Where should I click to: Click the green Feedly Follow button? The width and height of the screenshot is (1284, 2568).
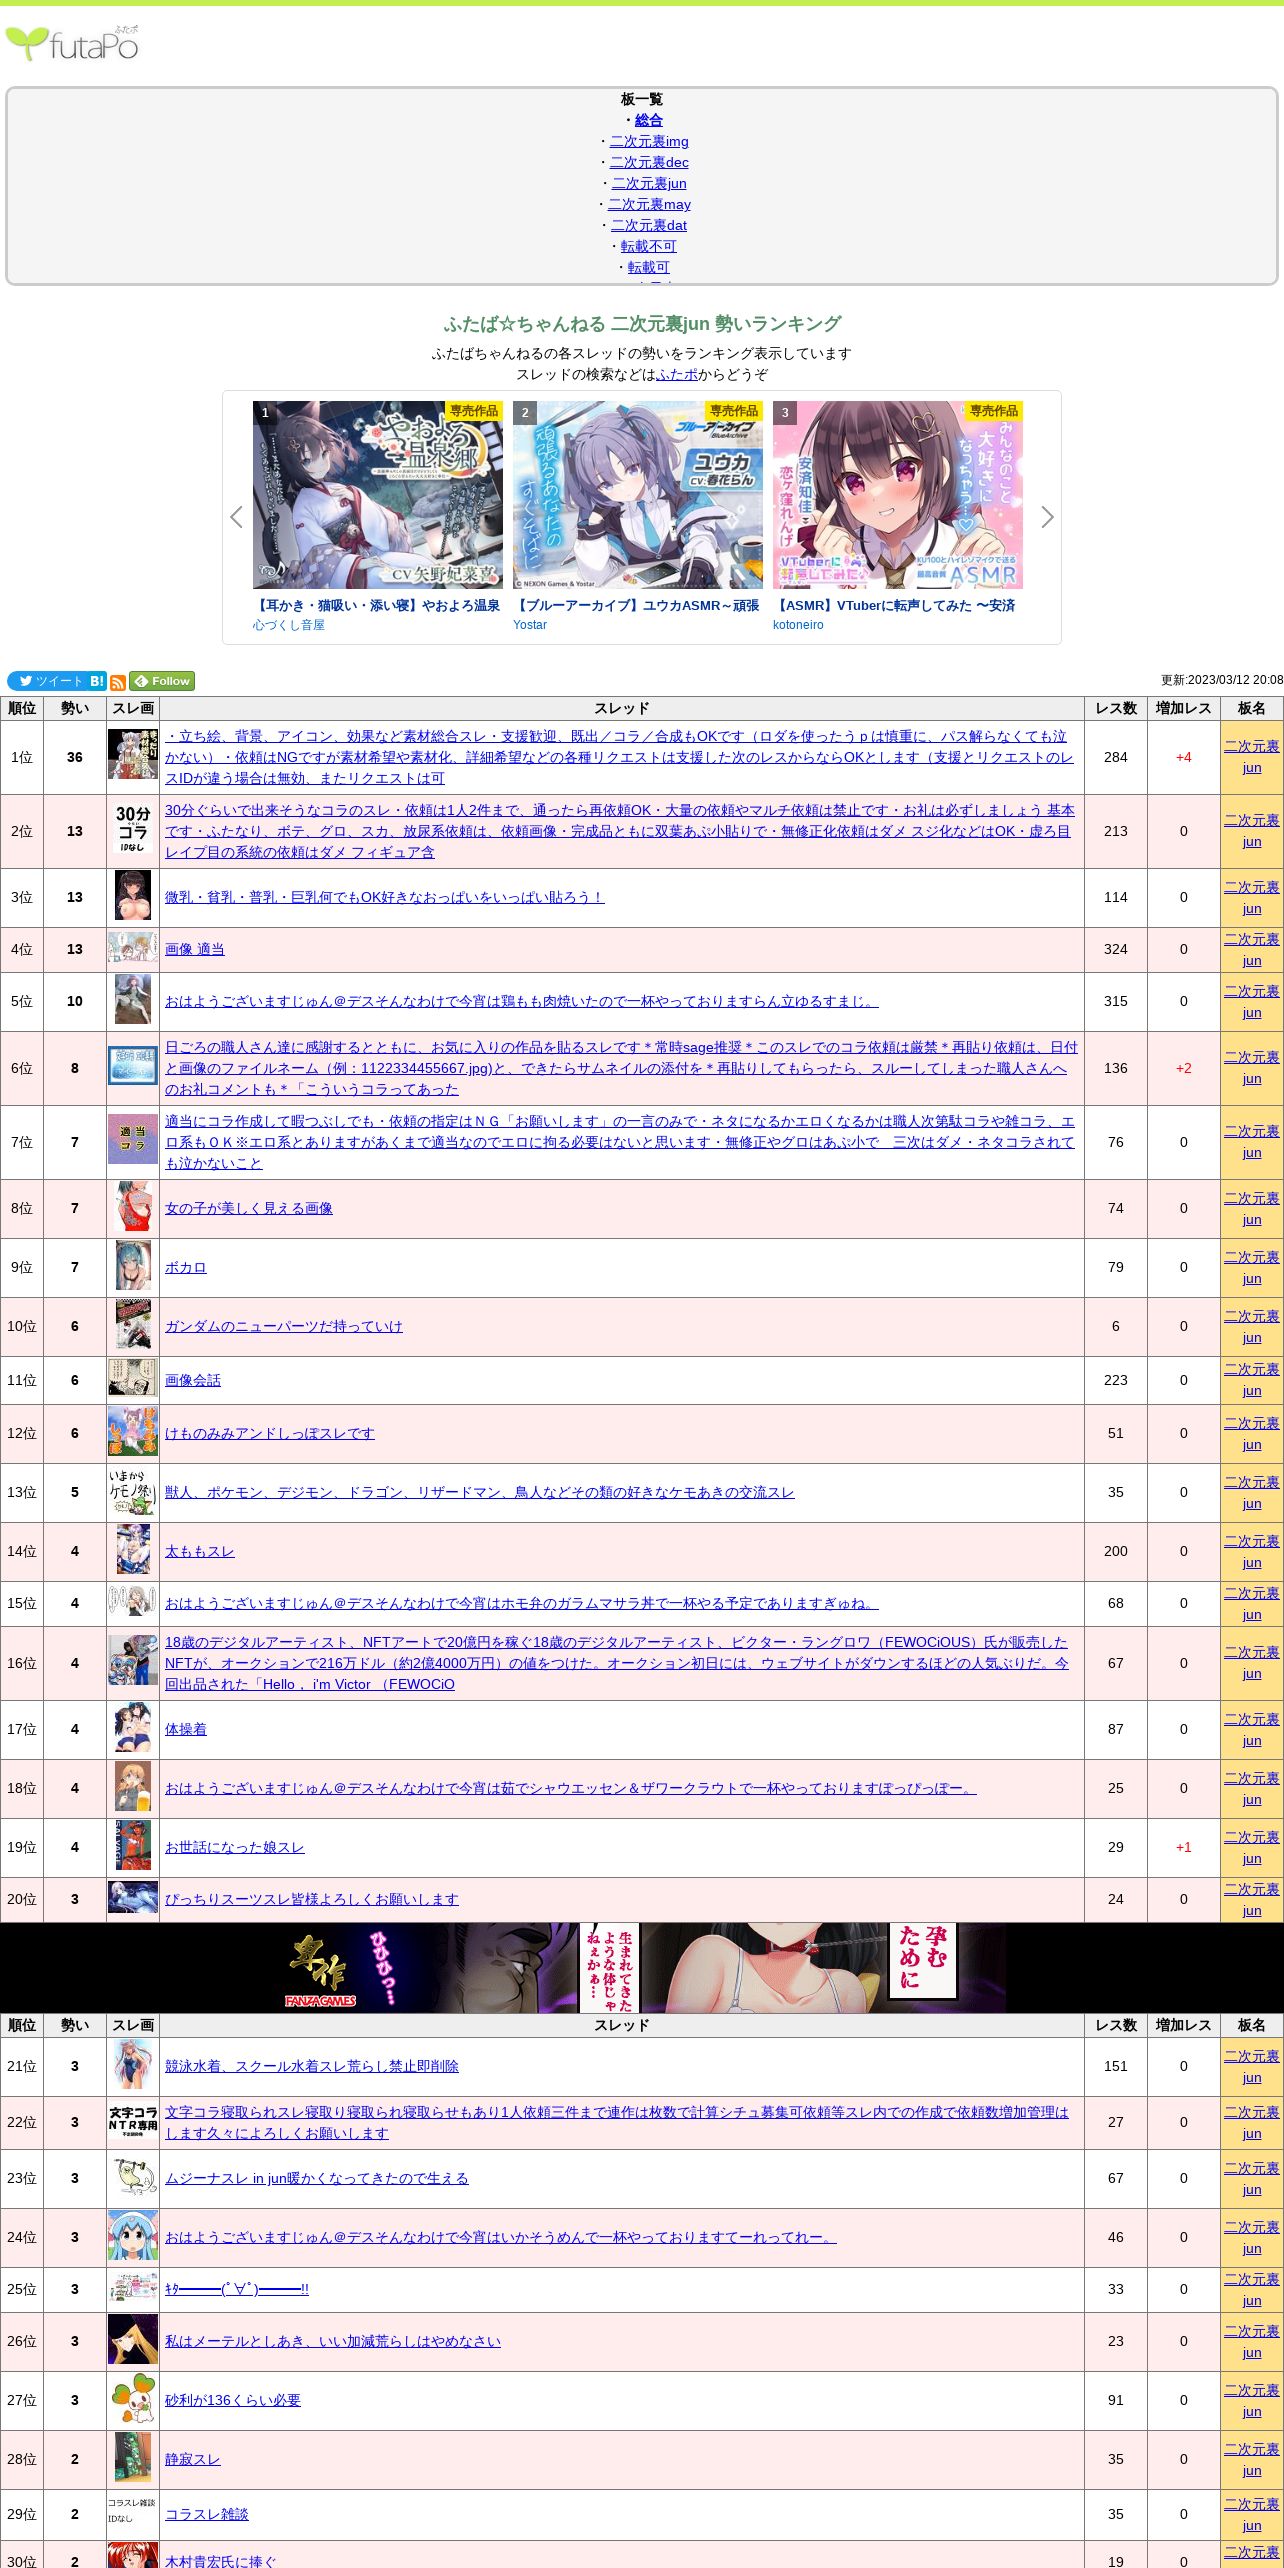162,681
